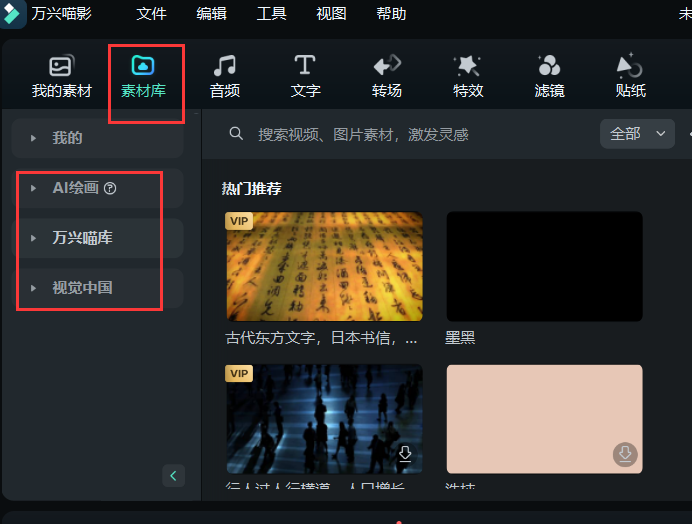
Task: Click the 墨黑 clip title
Action: pos(460,338)
